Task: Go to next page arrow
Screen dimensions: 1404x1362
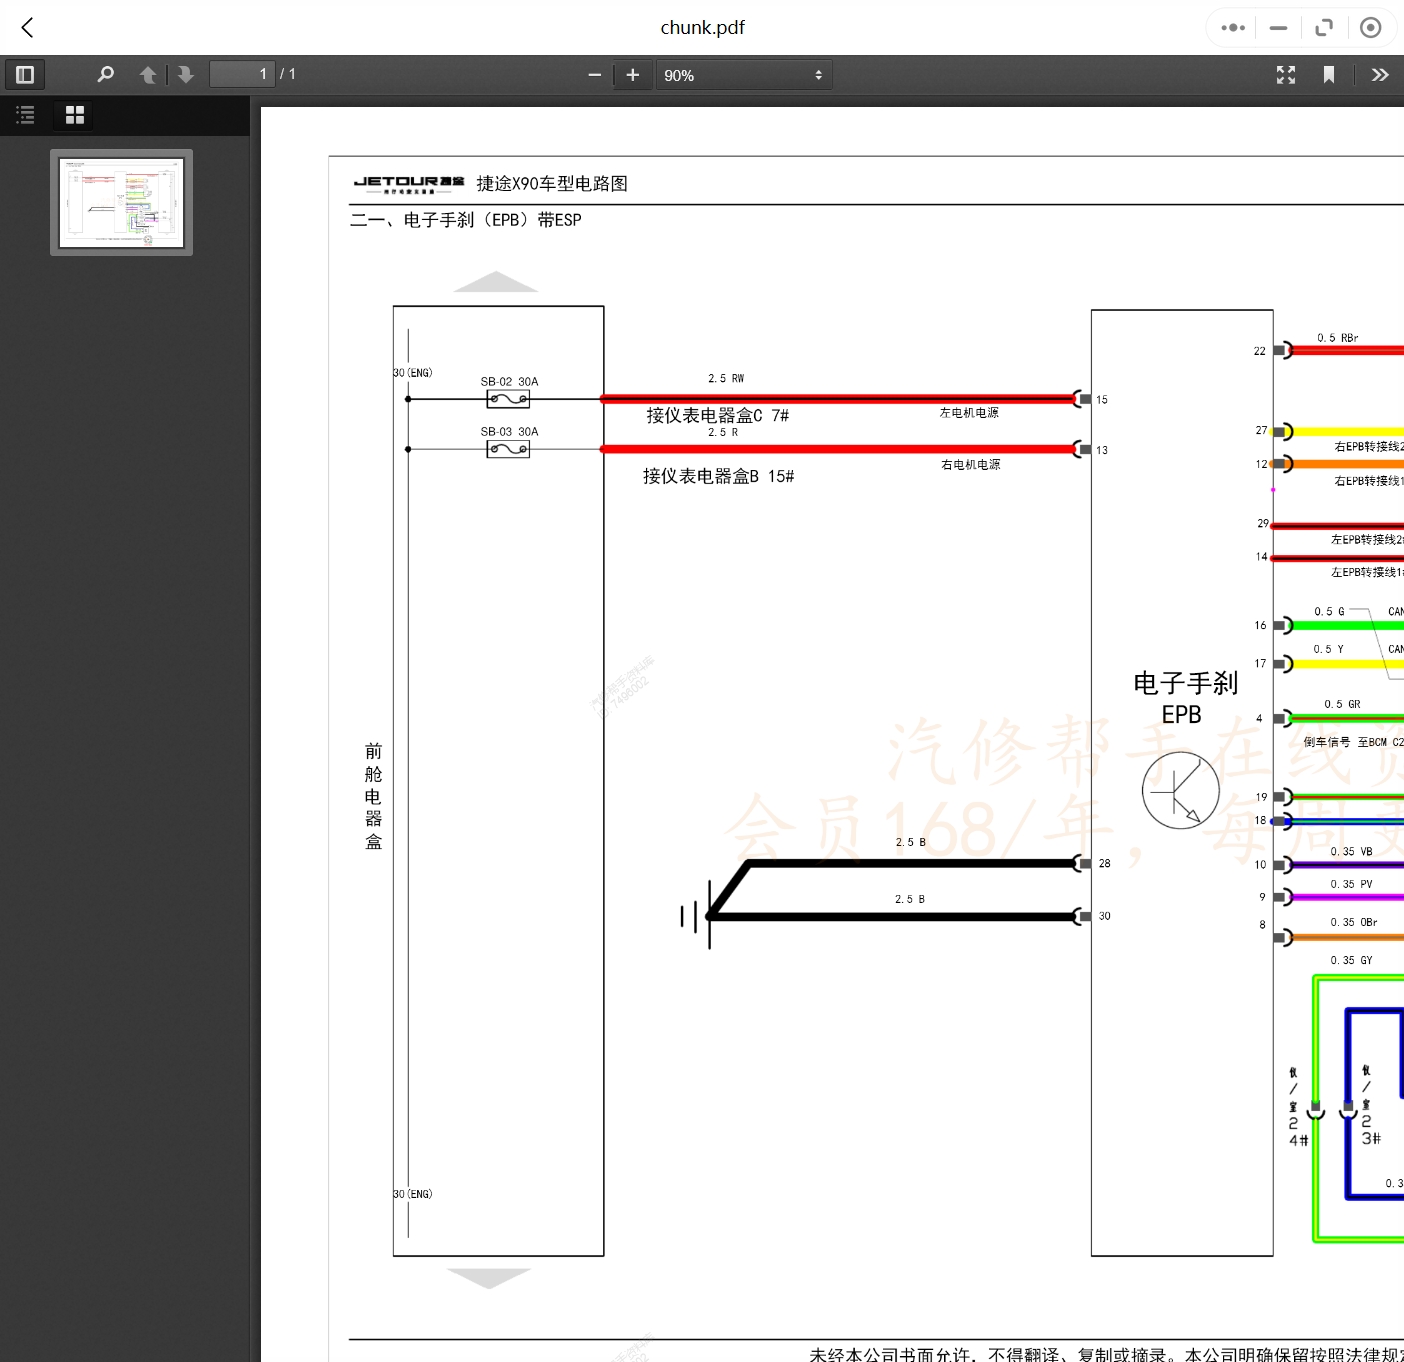Action: (x=185, y=75)
